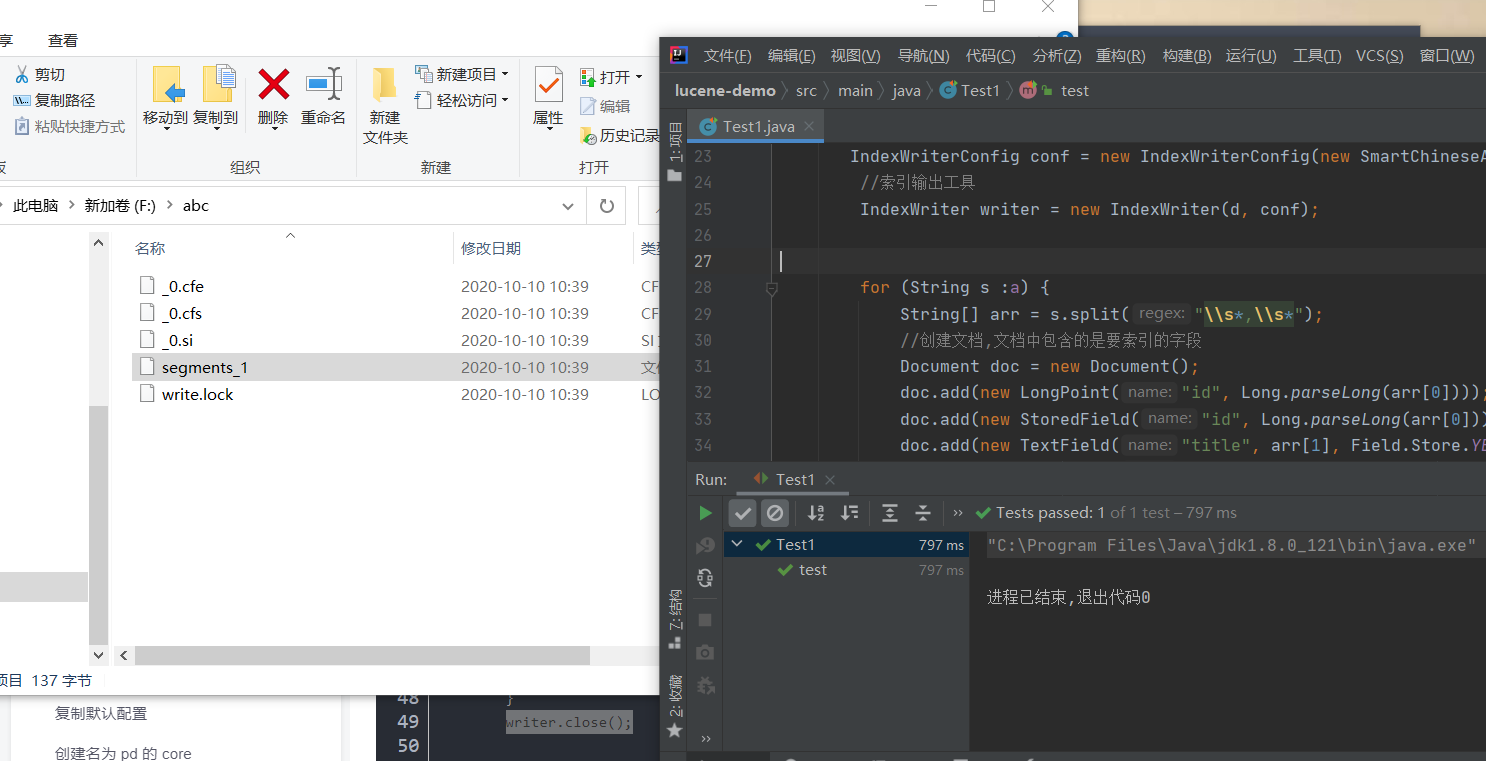Select the Test1.java editor tab
Viewport: 1486px width, 761px height.
[758, 126]
